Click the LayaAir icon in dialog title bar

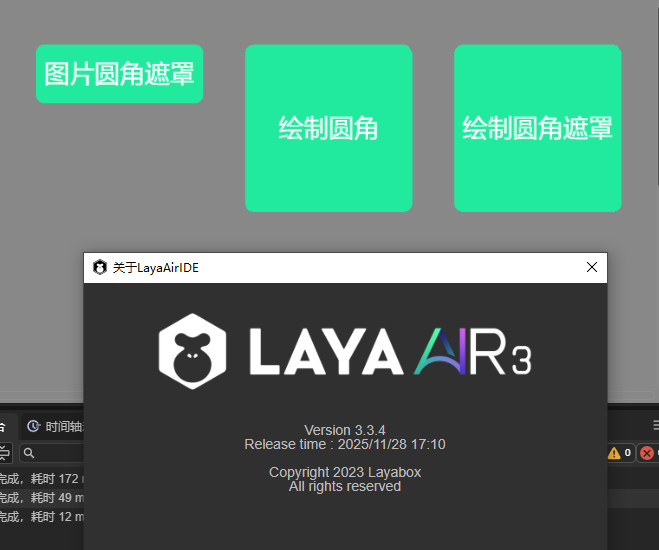(x=99, y=267)
